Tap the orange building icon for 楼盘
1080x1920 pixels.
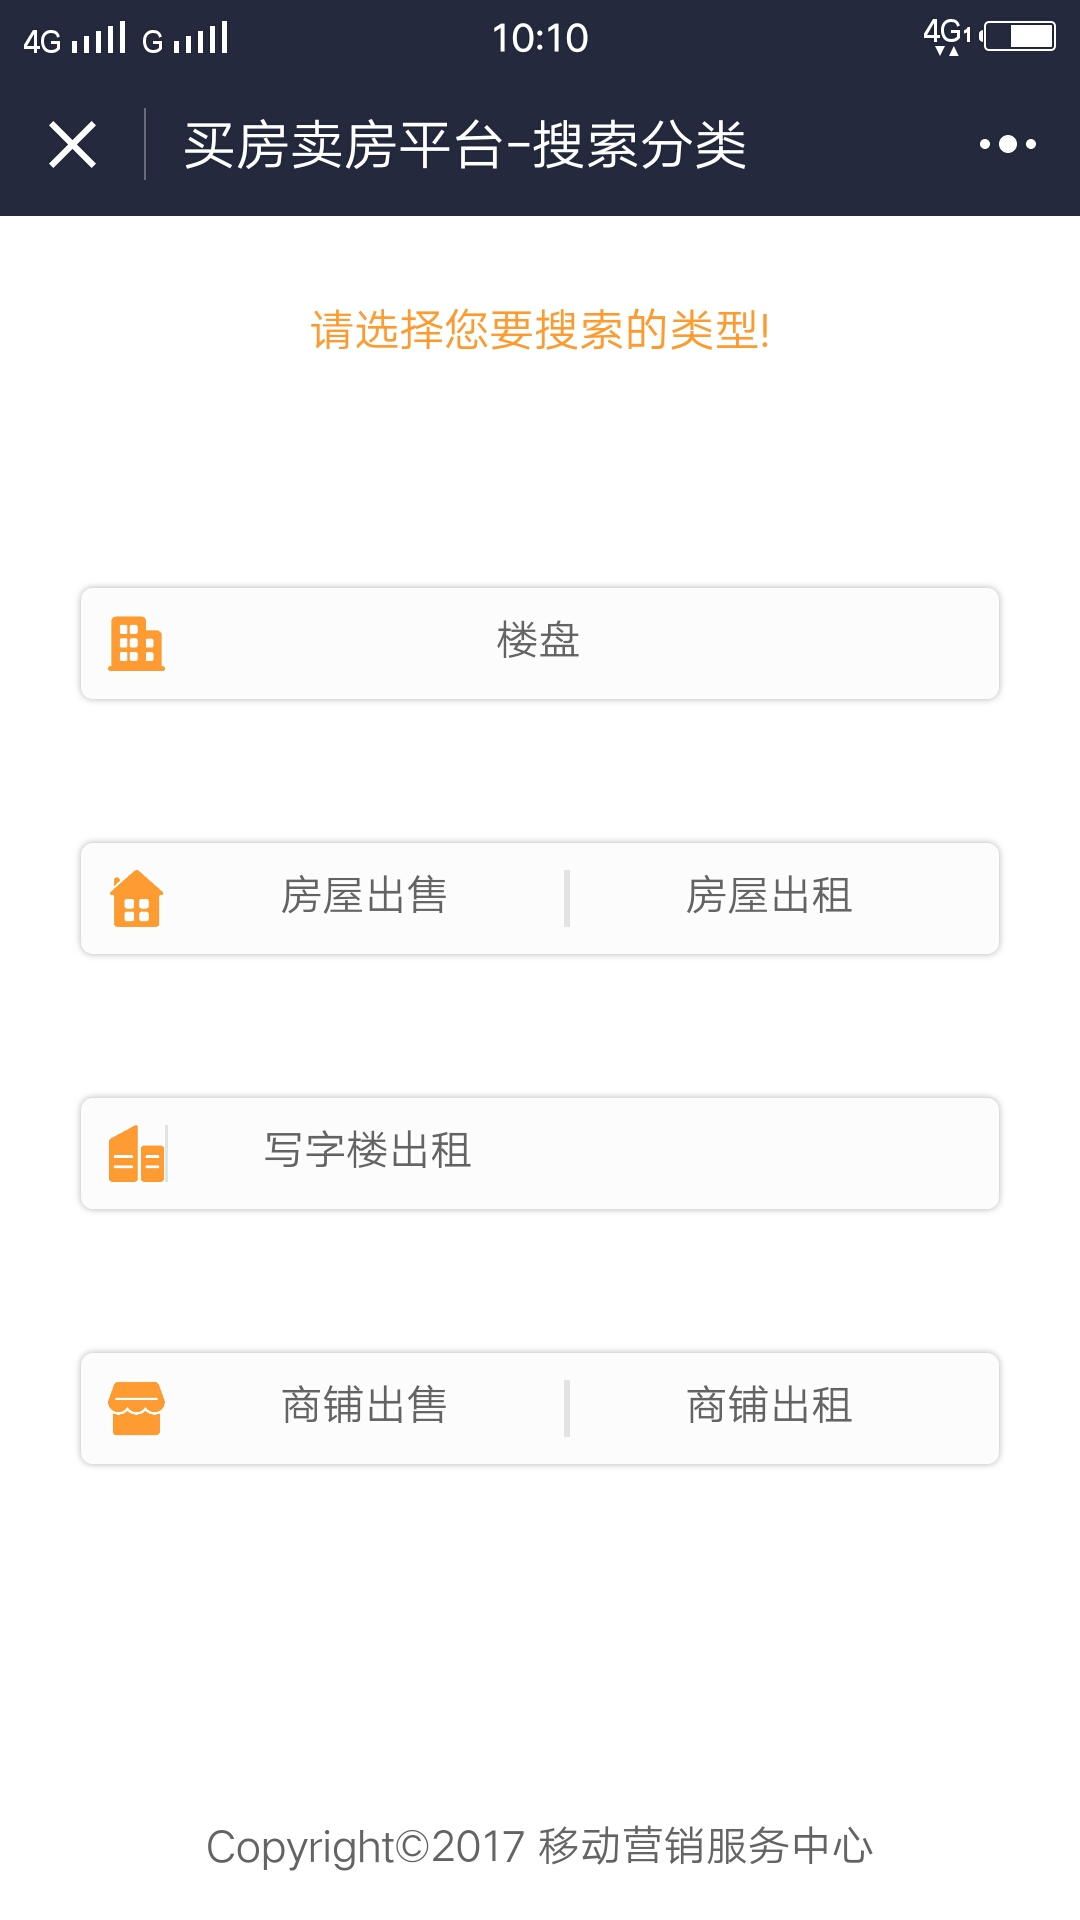[x=136, y=643]
